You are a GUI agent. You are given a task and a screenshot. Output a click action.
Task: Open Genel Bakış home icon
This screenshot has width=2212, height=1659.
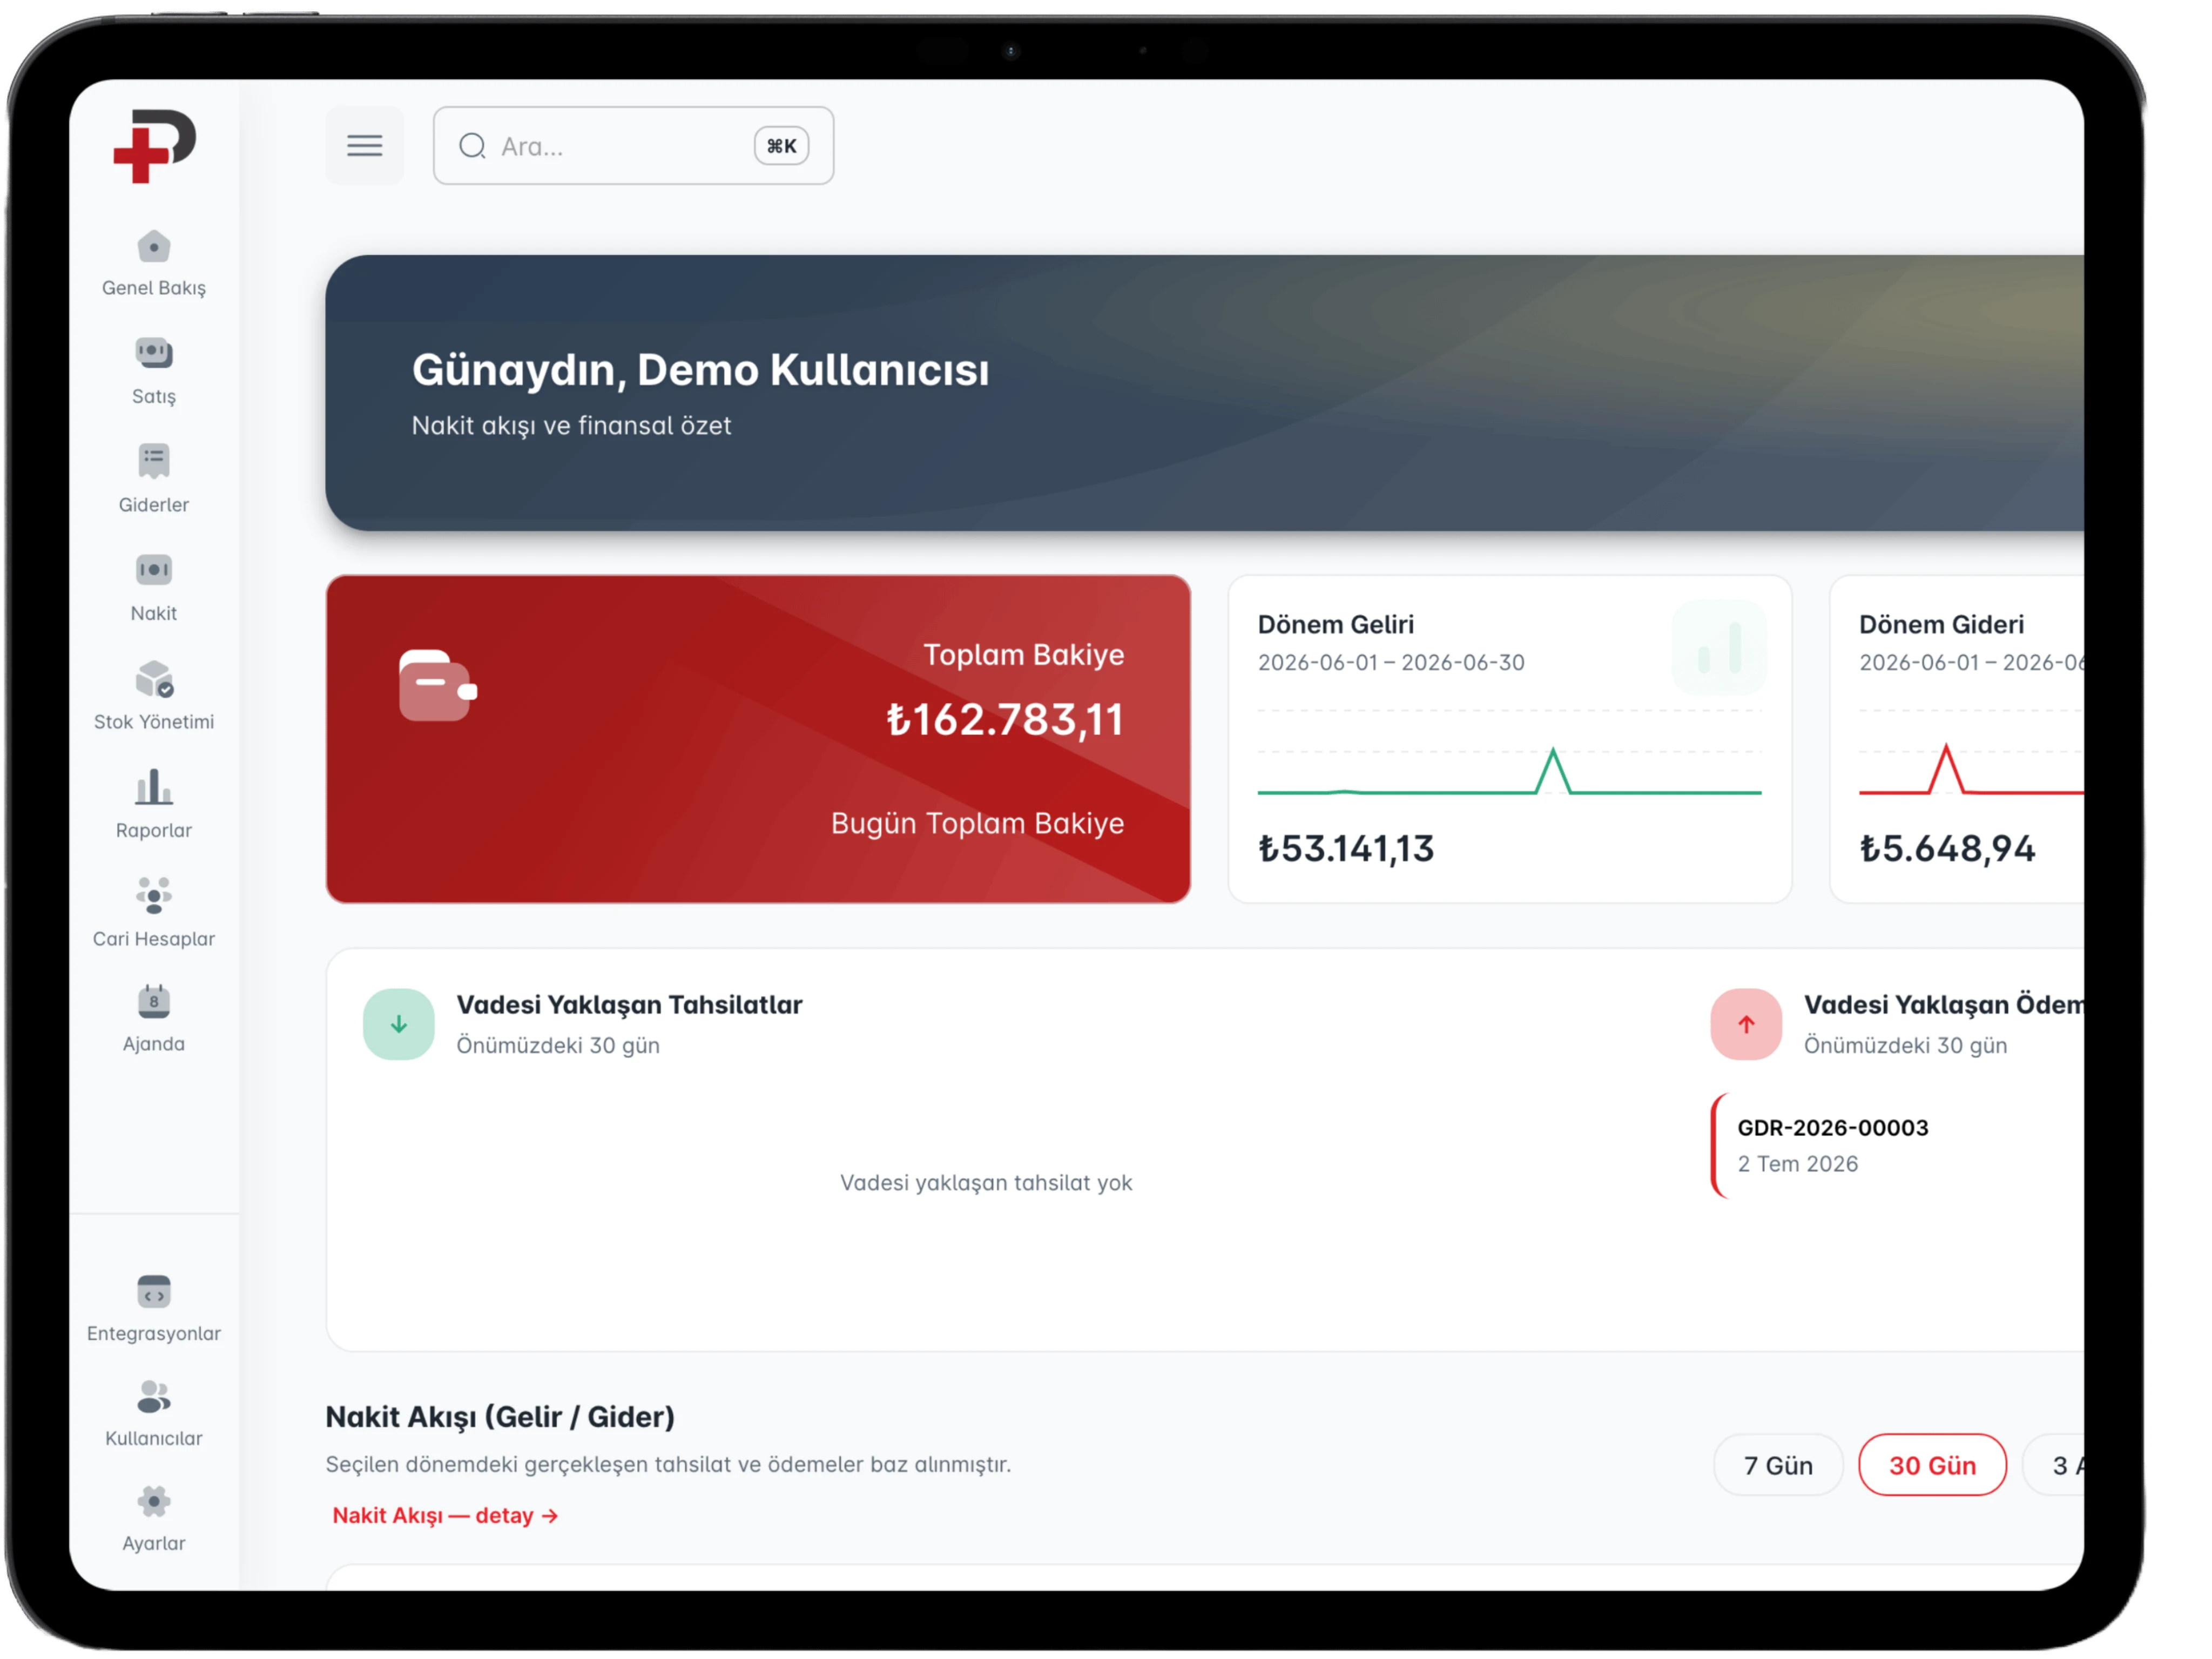point(153,246)
